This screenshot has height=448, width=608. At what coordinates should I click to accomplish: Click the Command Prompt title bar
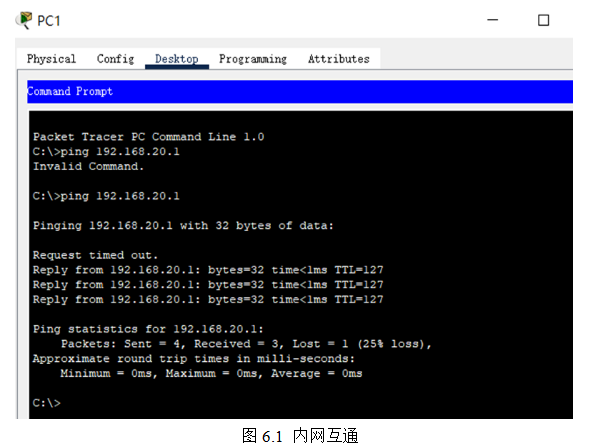300,92
